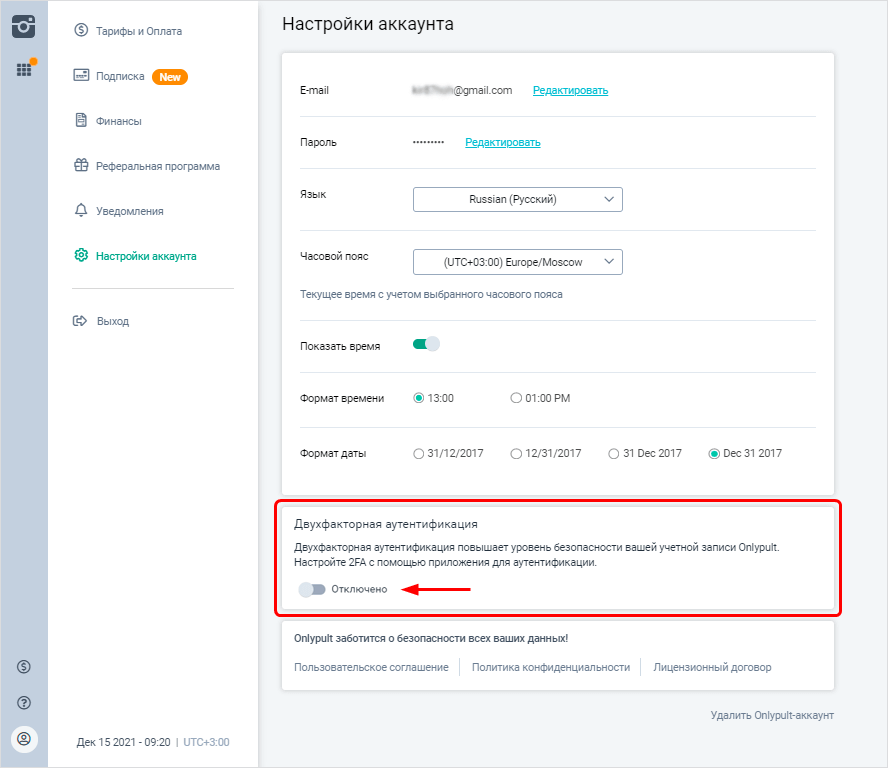Open the apps grid icon in left rail

click(x=24, y=70)
